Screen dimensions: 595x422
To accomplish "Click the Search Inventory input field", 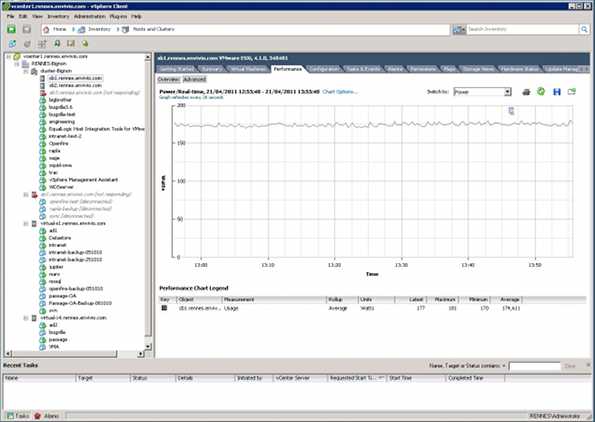I will point(523,29).
